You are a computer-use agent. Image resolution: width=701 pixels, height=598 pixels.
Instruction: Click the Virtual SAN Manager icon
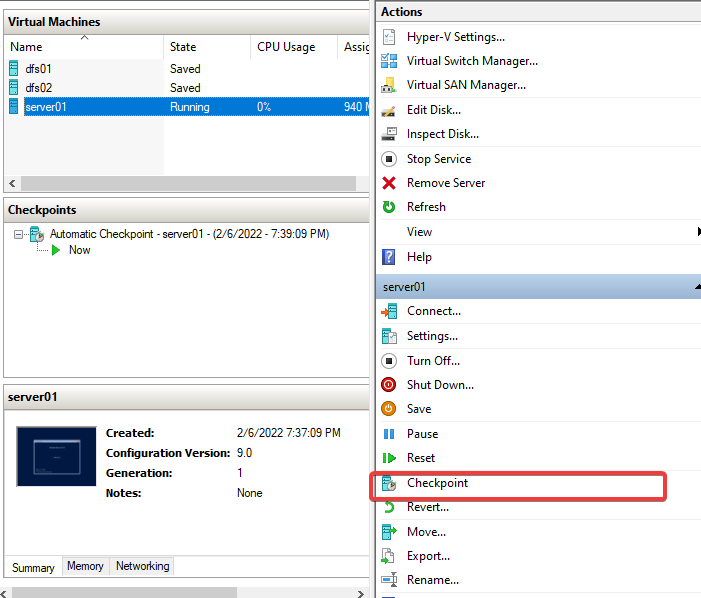[389, 85]
